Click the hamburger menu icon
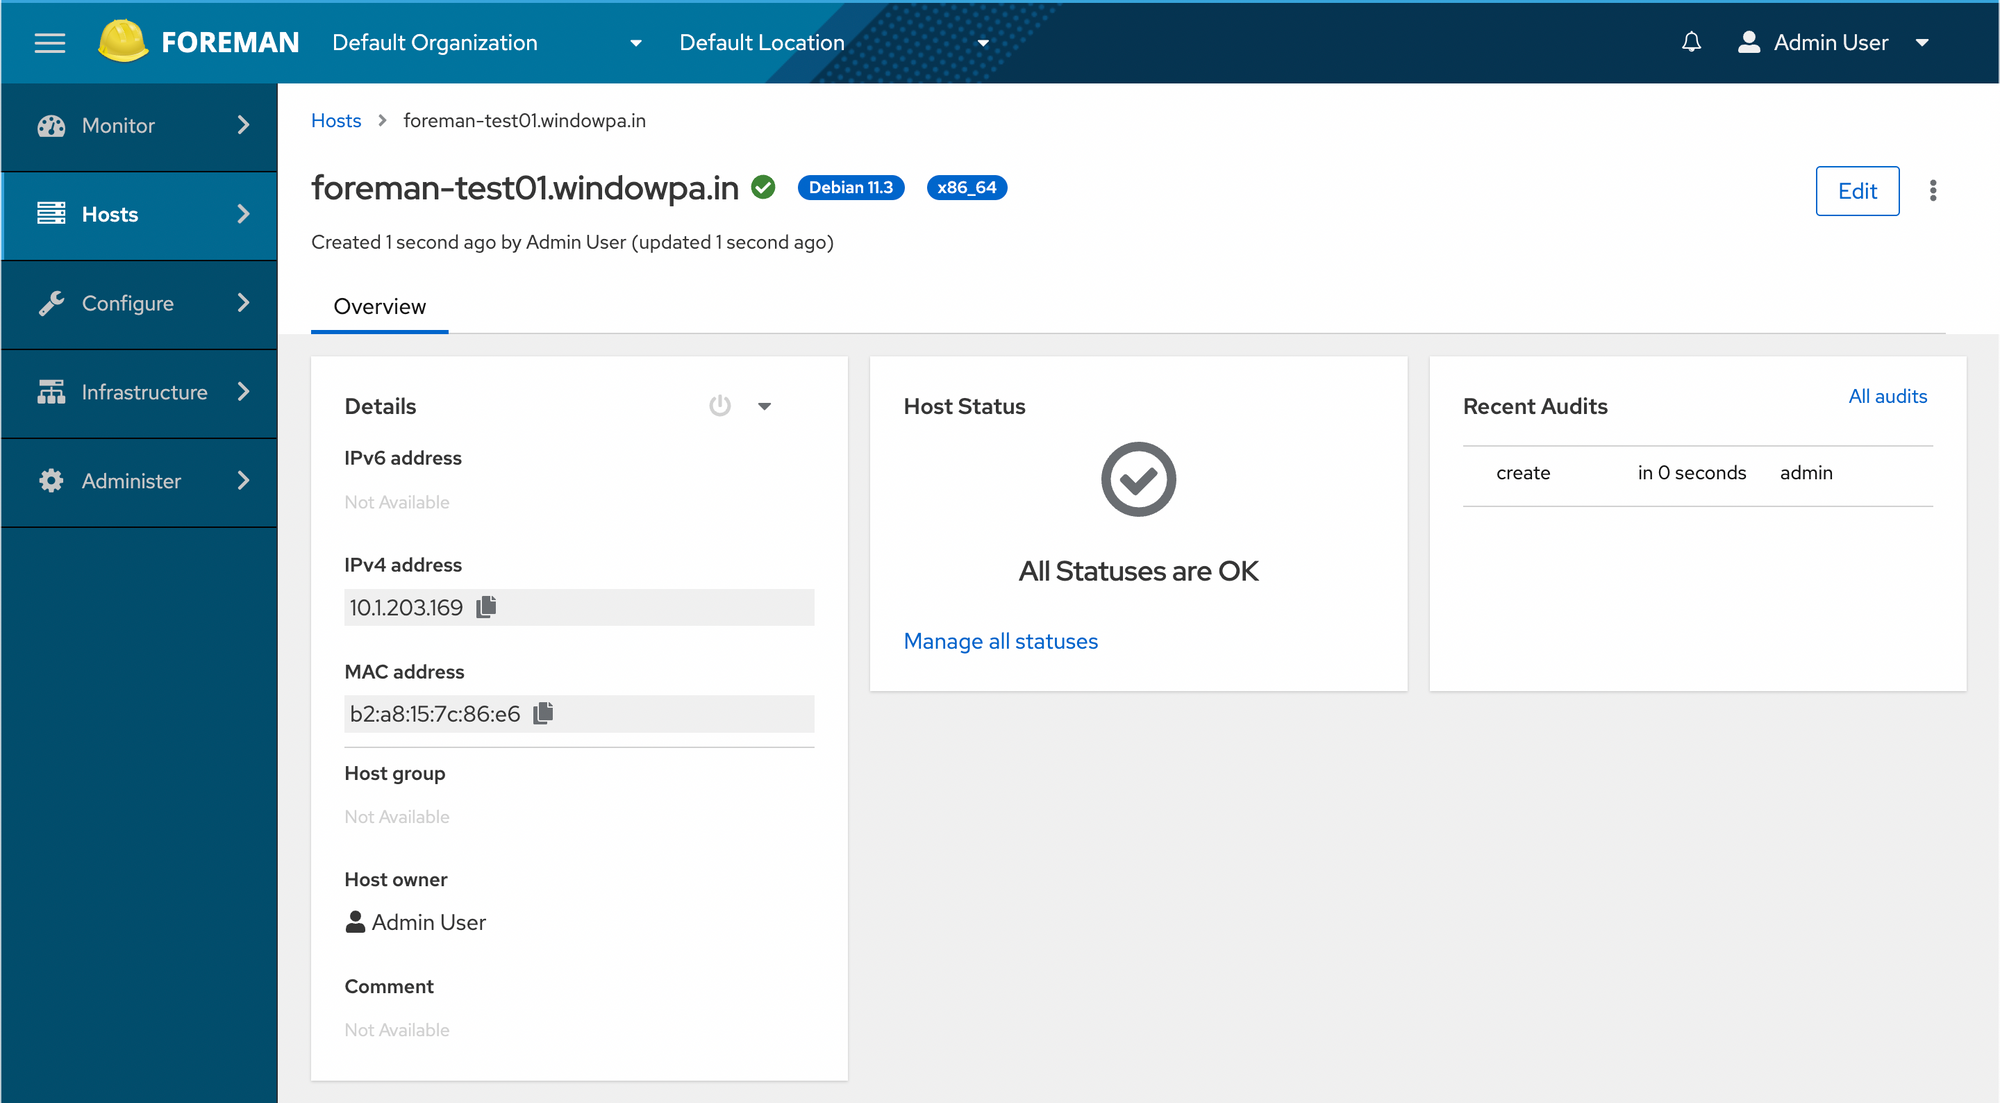The width and height of the screenshot is (2000, 1103). point(49,43)
